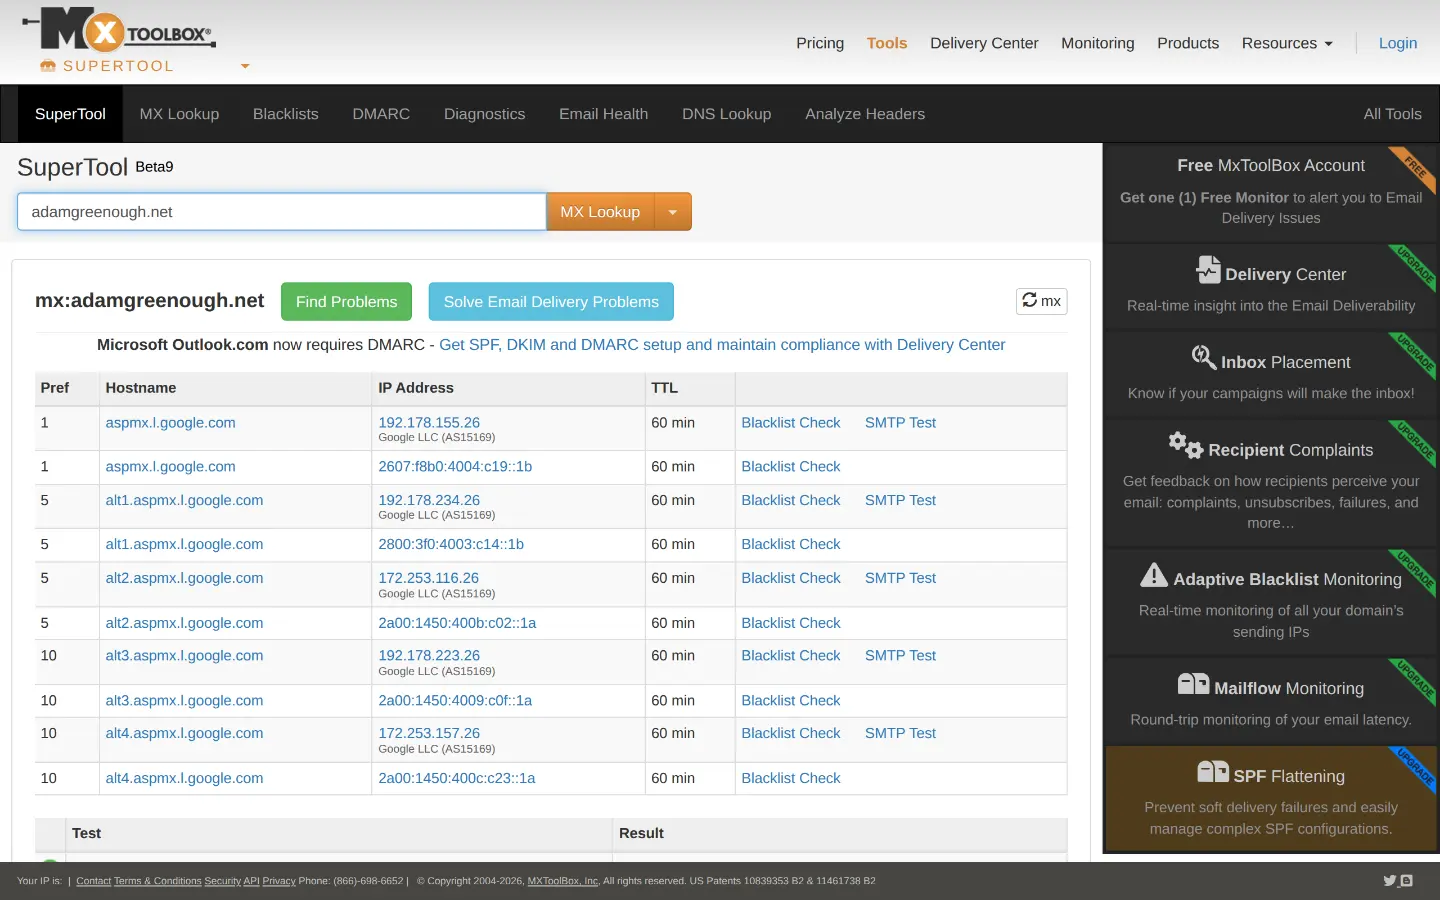Click the MxToolbox logo
This screenshot has height=900, width=1440.
click(118, 30)
